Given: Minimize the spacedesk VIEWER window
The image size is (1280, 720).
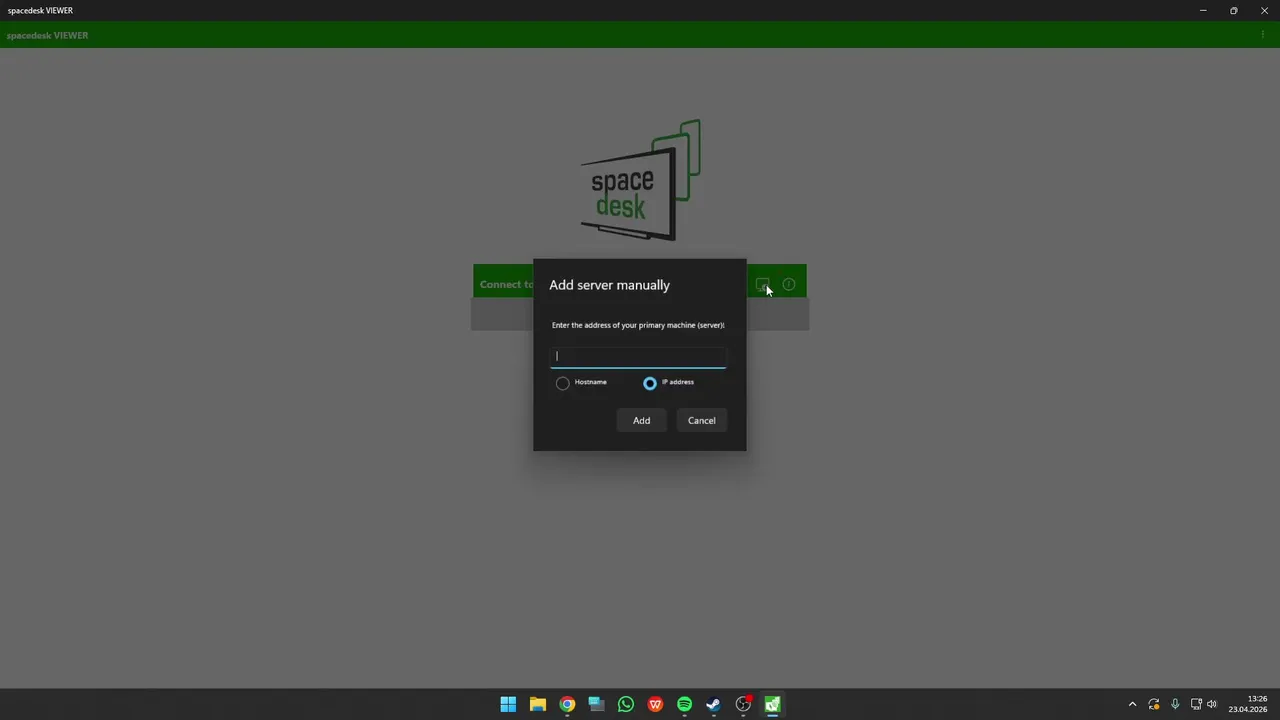Looking at the screenshot, I should (1203, 10).
